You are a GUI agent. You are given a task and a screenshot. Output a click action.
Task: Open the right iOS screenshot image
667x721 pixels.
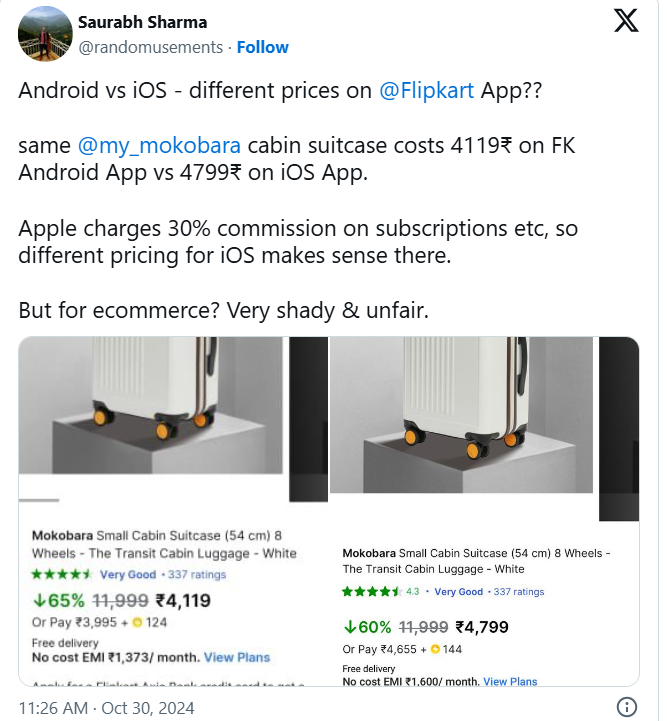(x=484, y=512)
